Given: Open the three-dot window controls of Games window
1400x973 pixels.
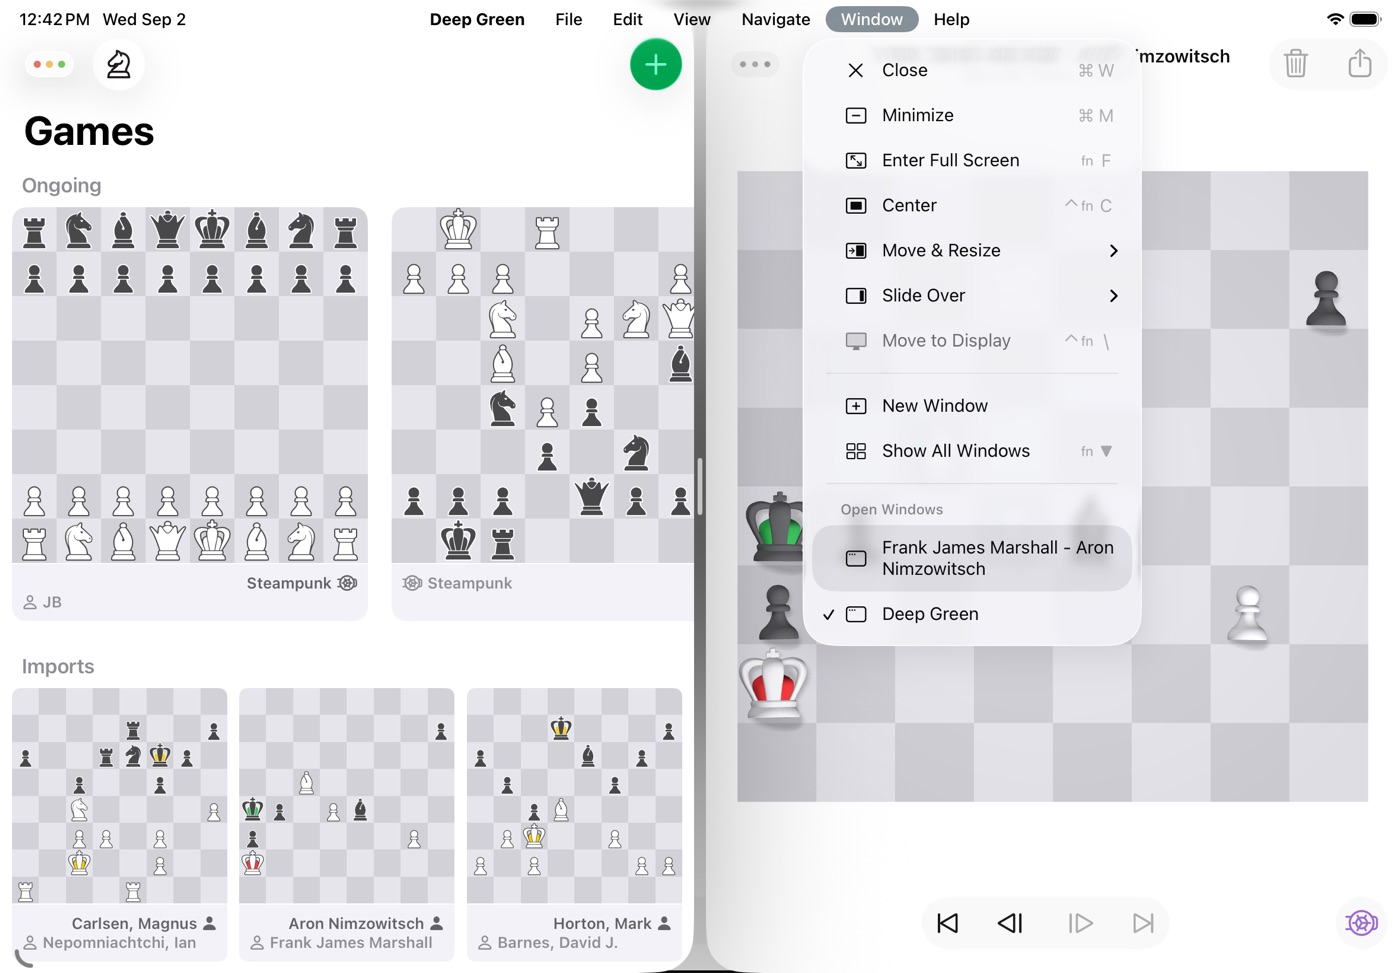Looking at the screenshot, I should pyautogui.click(x=49, y=65).
